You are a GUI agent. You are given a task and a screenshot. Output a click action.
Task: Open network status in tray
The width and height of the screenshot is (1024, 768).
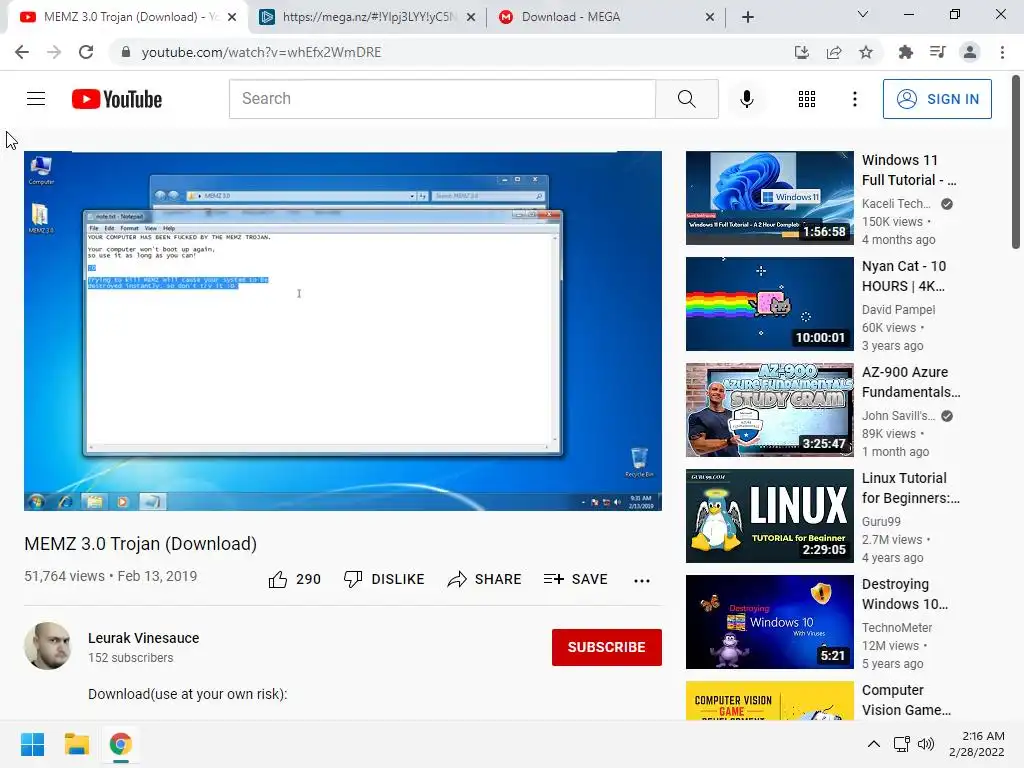[901, 744]
